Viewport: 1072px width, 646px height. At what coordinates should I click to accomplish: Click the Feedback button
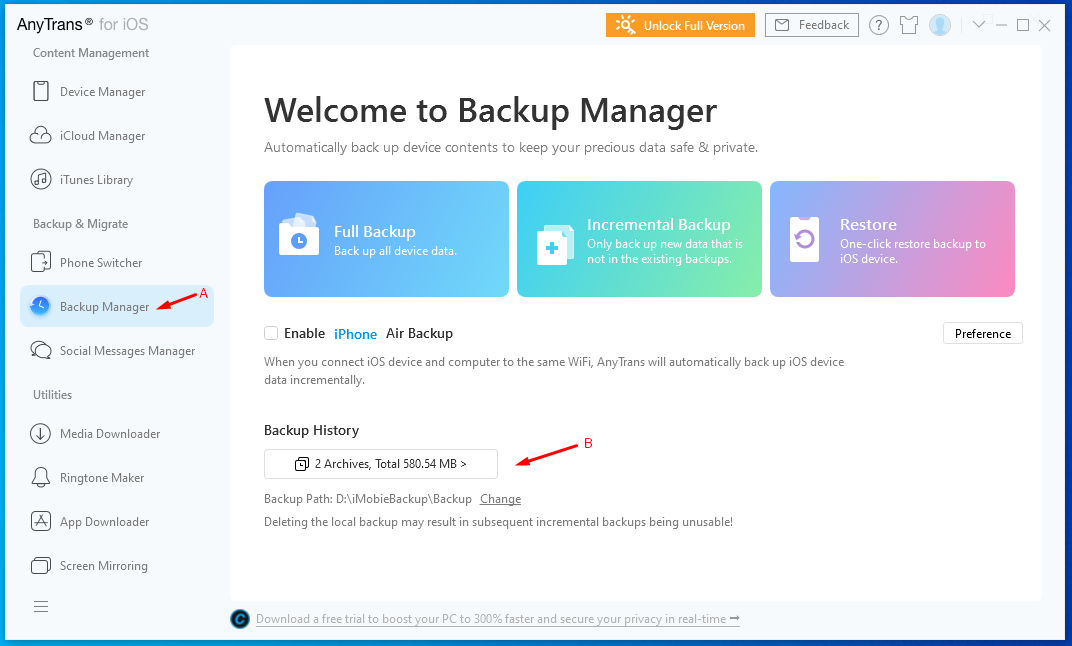(x=812, y=25)
